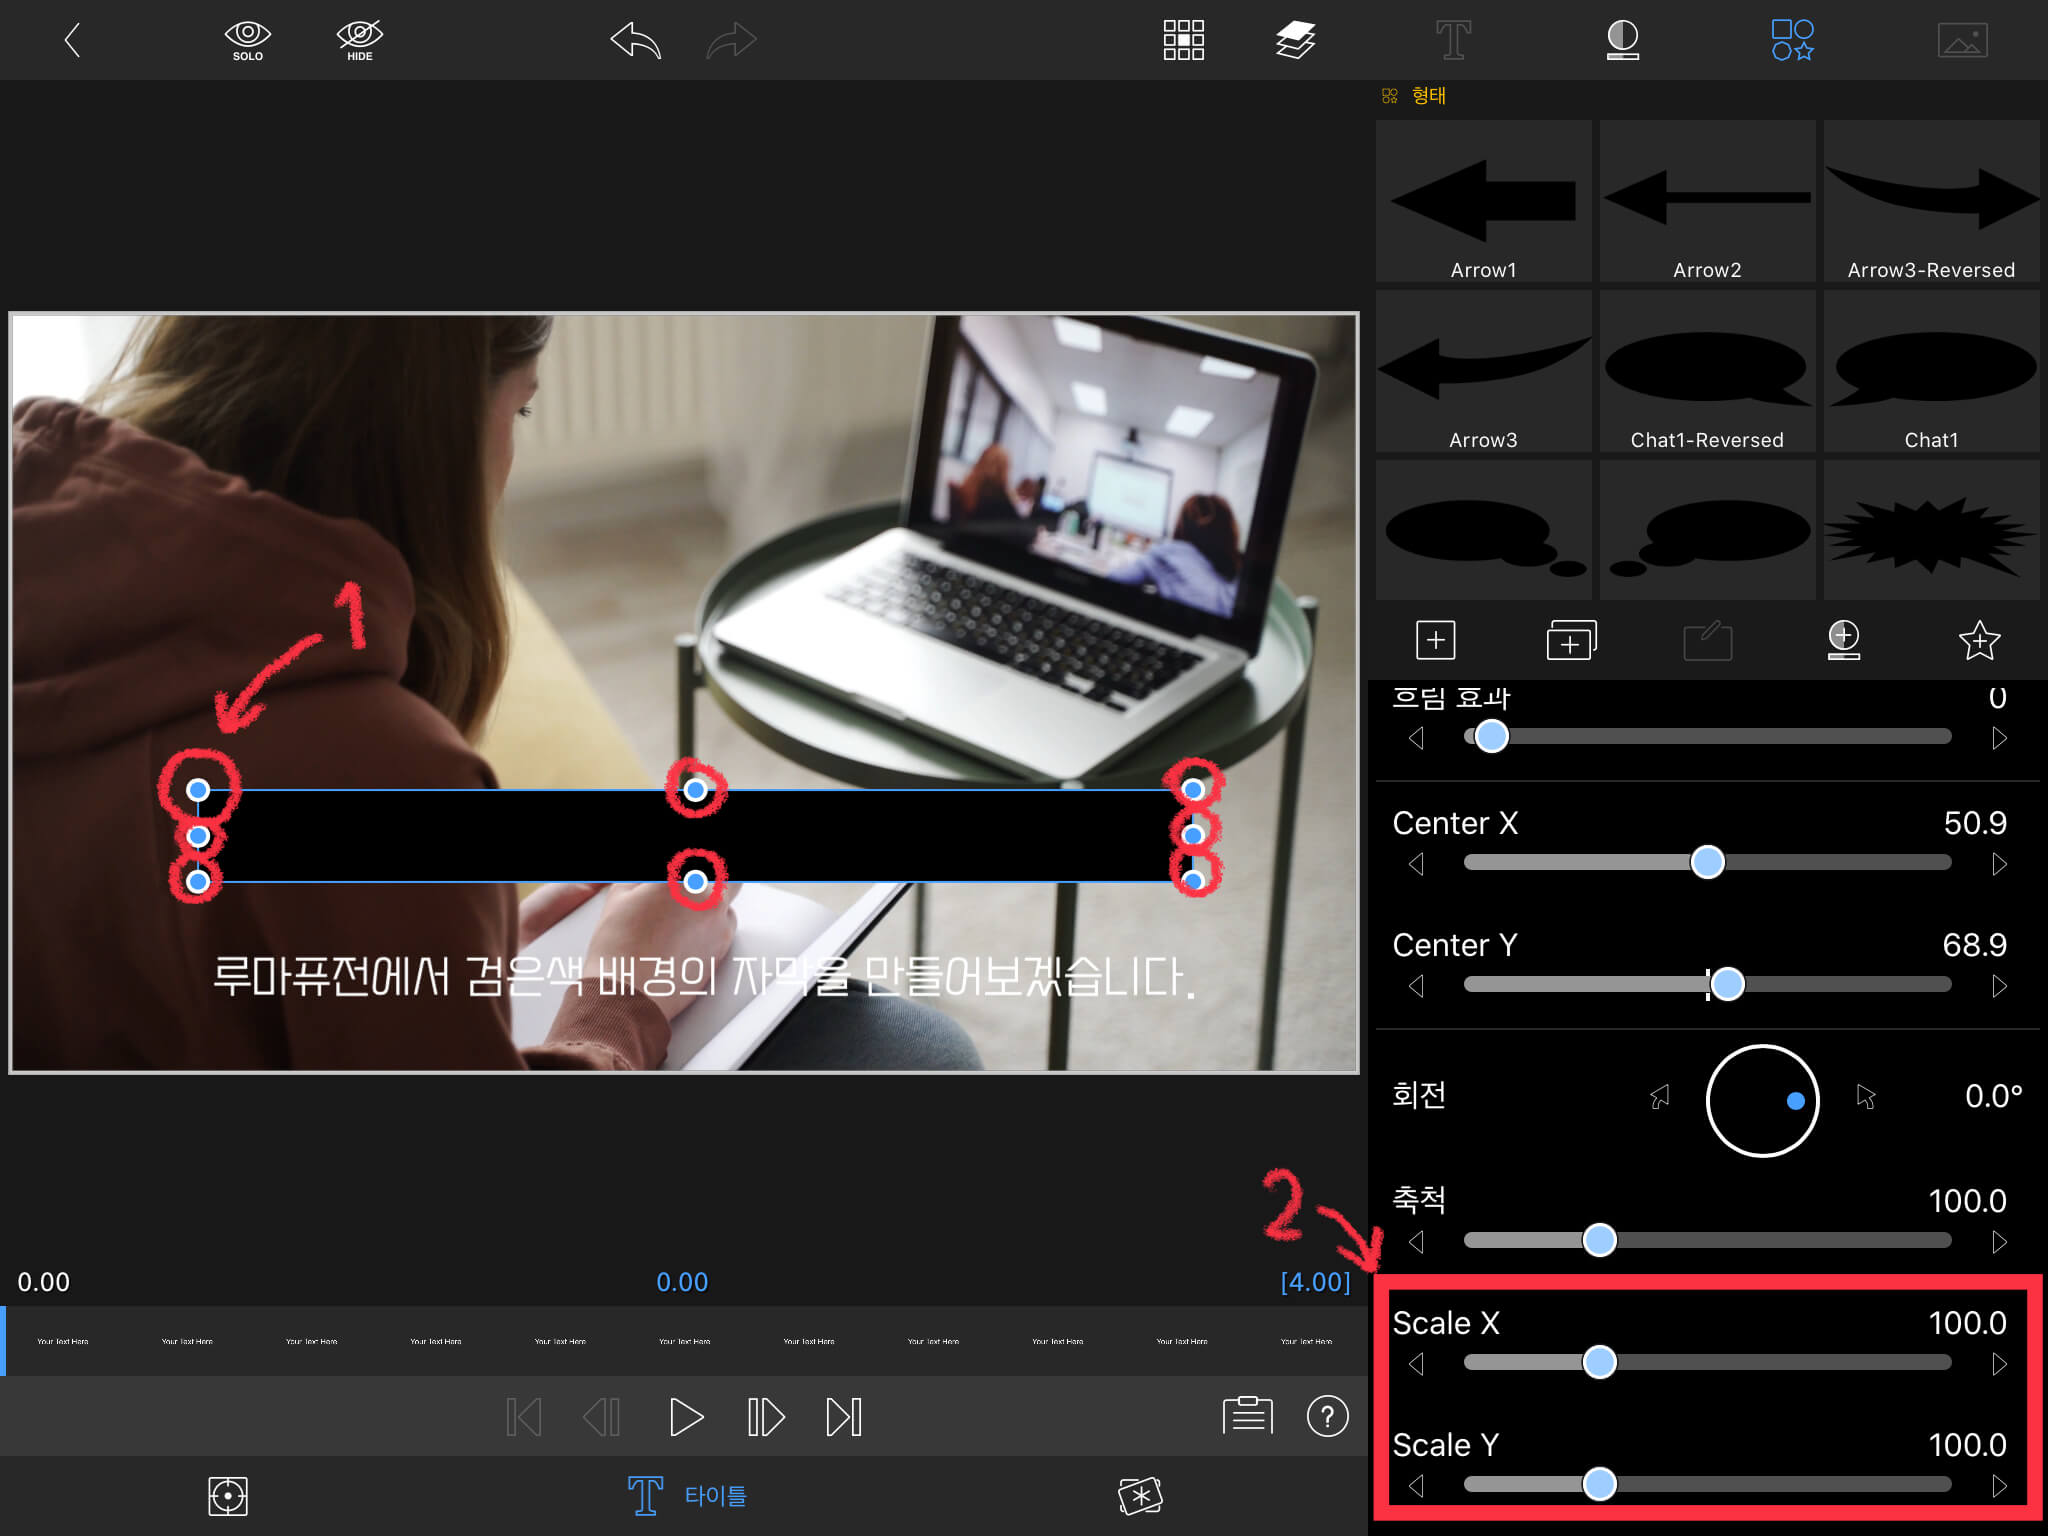Image resolution: width=2048 pixels, height=1536 pixels.
Task: Click the add new shape plus icon
Action: (1435, 640)
